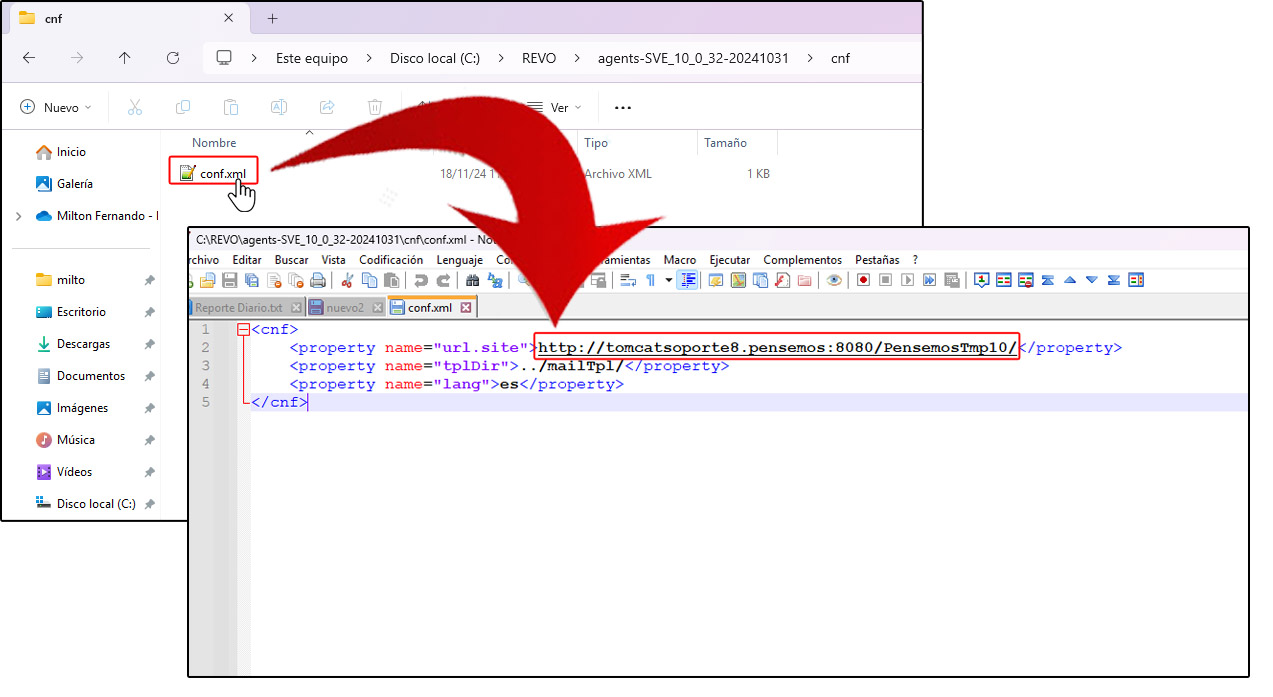Click the Run macro multiple times icon
This screenshot has height=697, width=1273.
pos(930,281)
